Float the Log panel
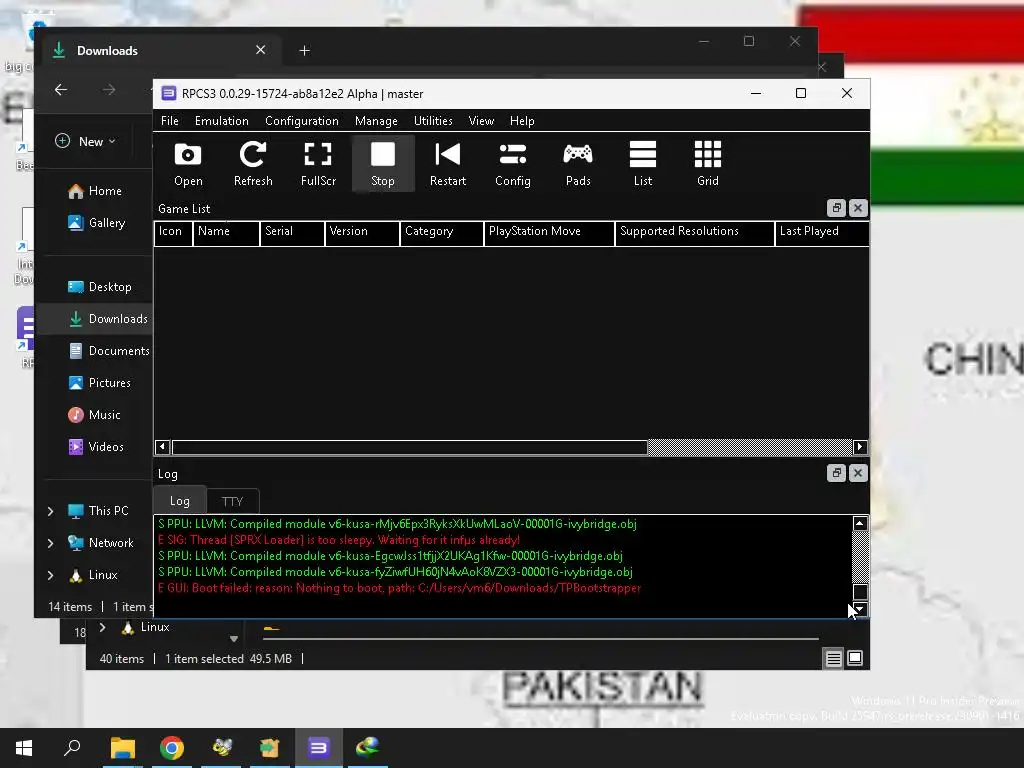The height and width of the screenshot is (768, 1024). (x=837, y=473)
